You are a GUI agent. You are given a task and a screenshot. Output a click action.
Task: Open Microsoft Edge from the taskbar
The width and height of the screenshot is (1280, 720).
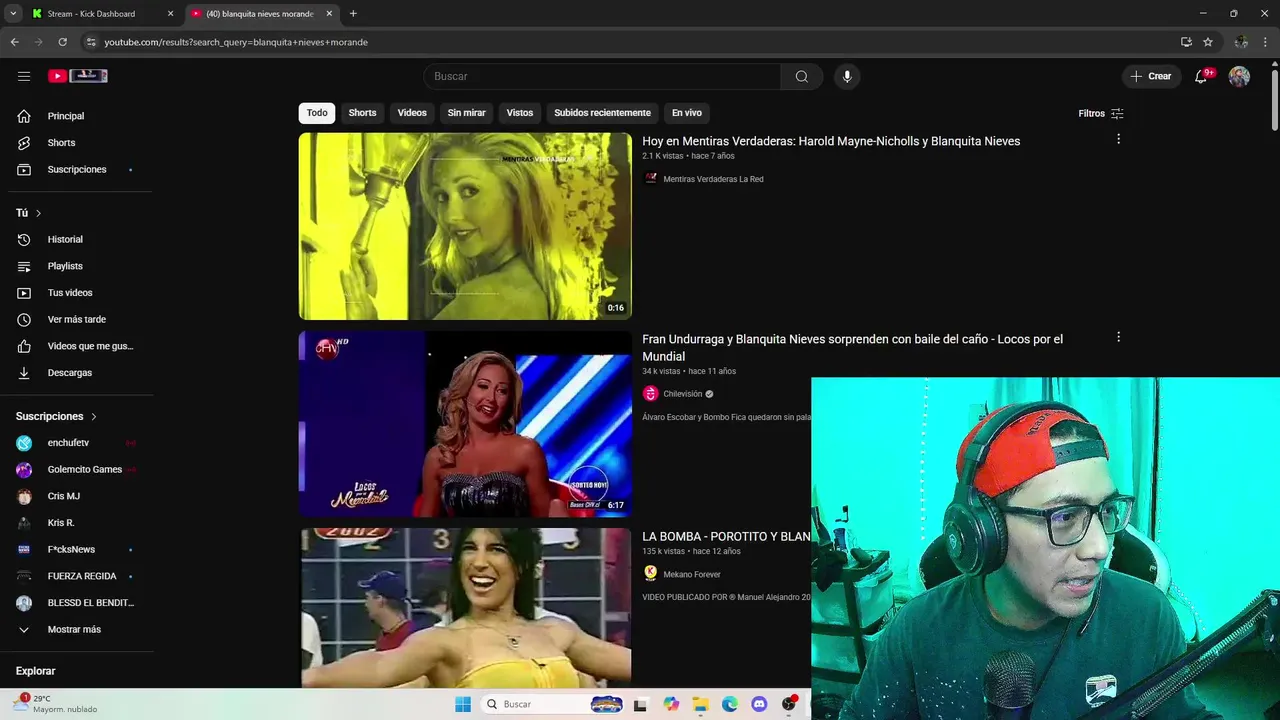coord(730,704)
